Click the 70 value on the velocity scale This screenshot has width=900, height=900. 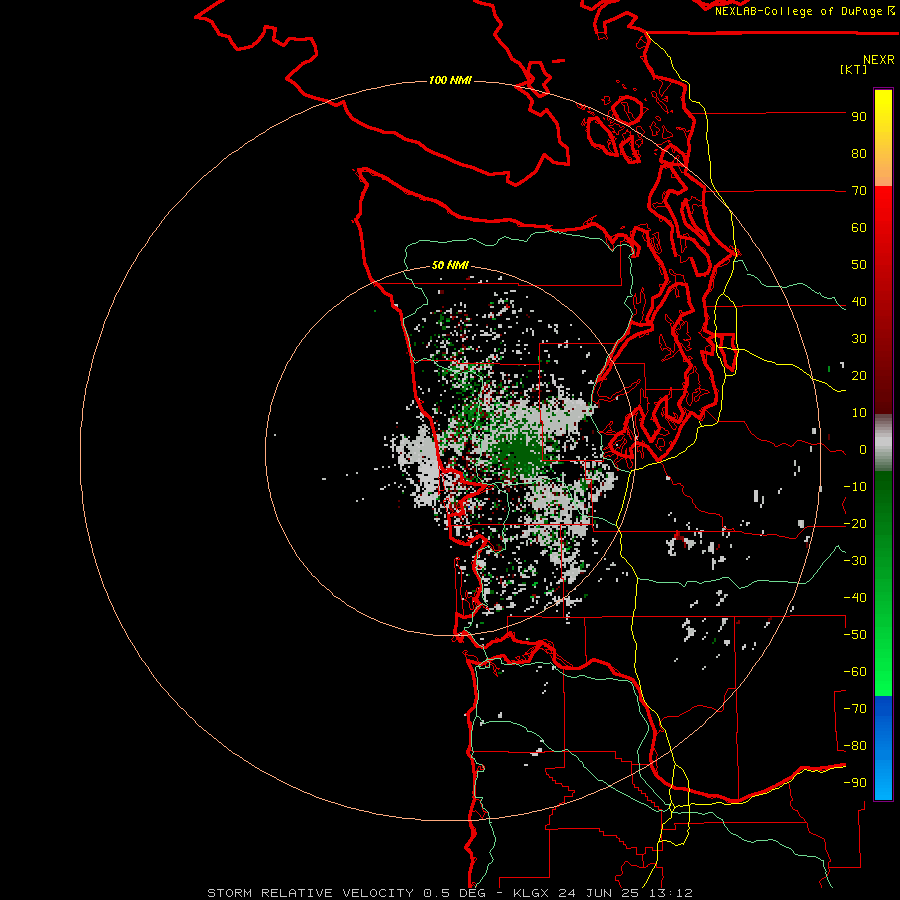859,191
